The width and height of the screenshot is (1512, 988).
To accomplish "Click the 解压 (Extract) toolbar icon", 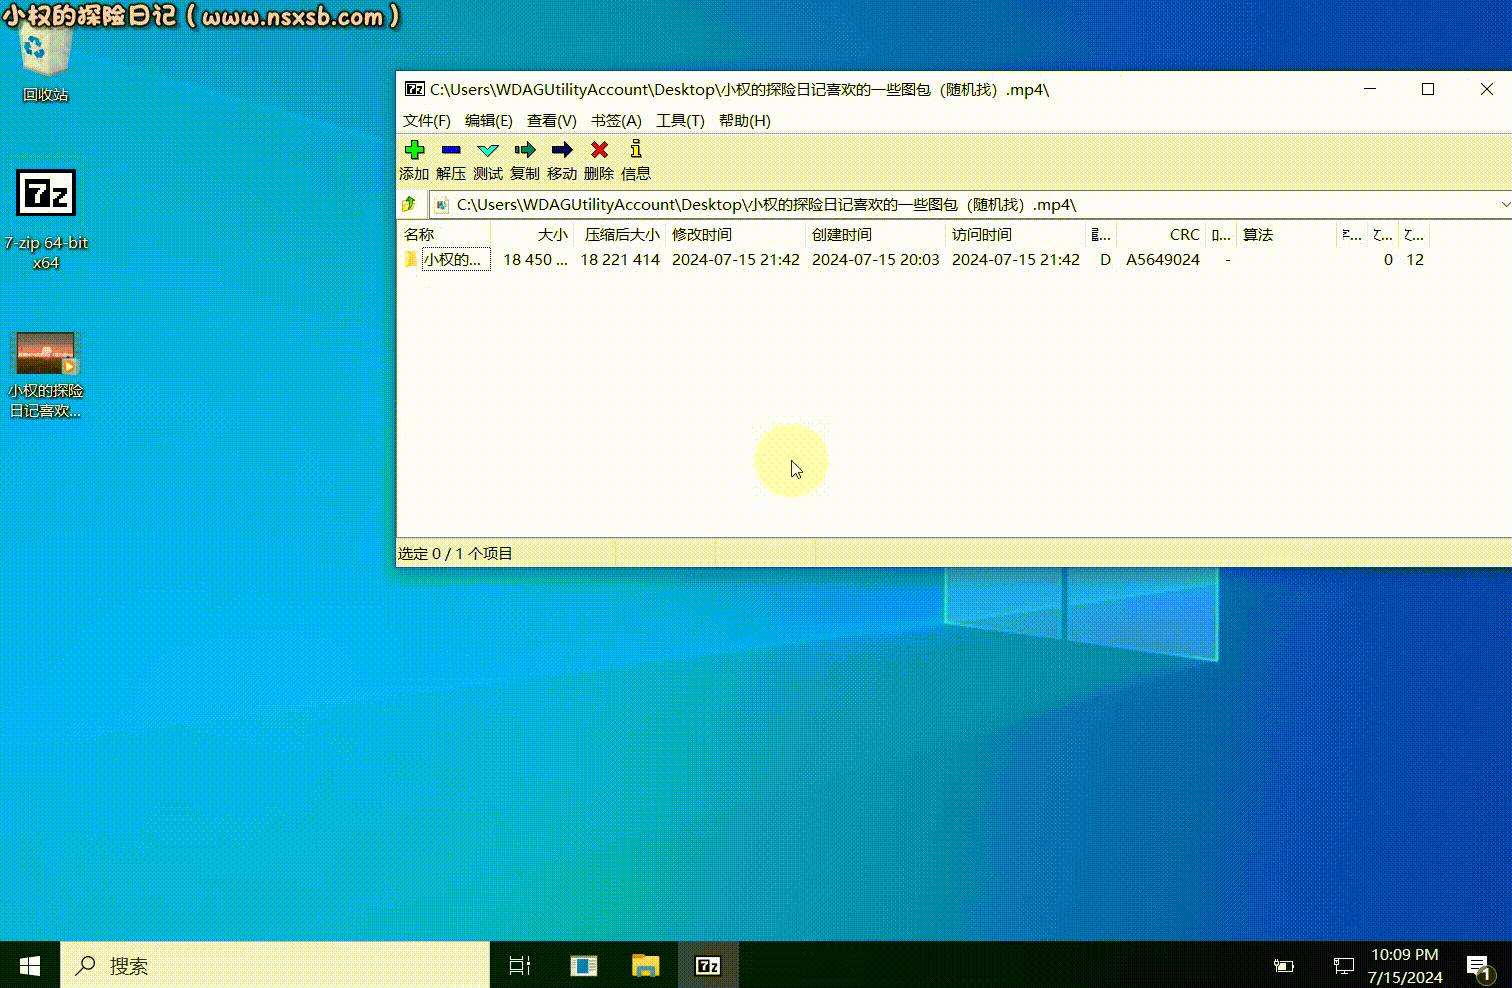I will click(451, 150).
